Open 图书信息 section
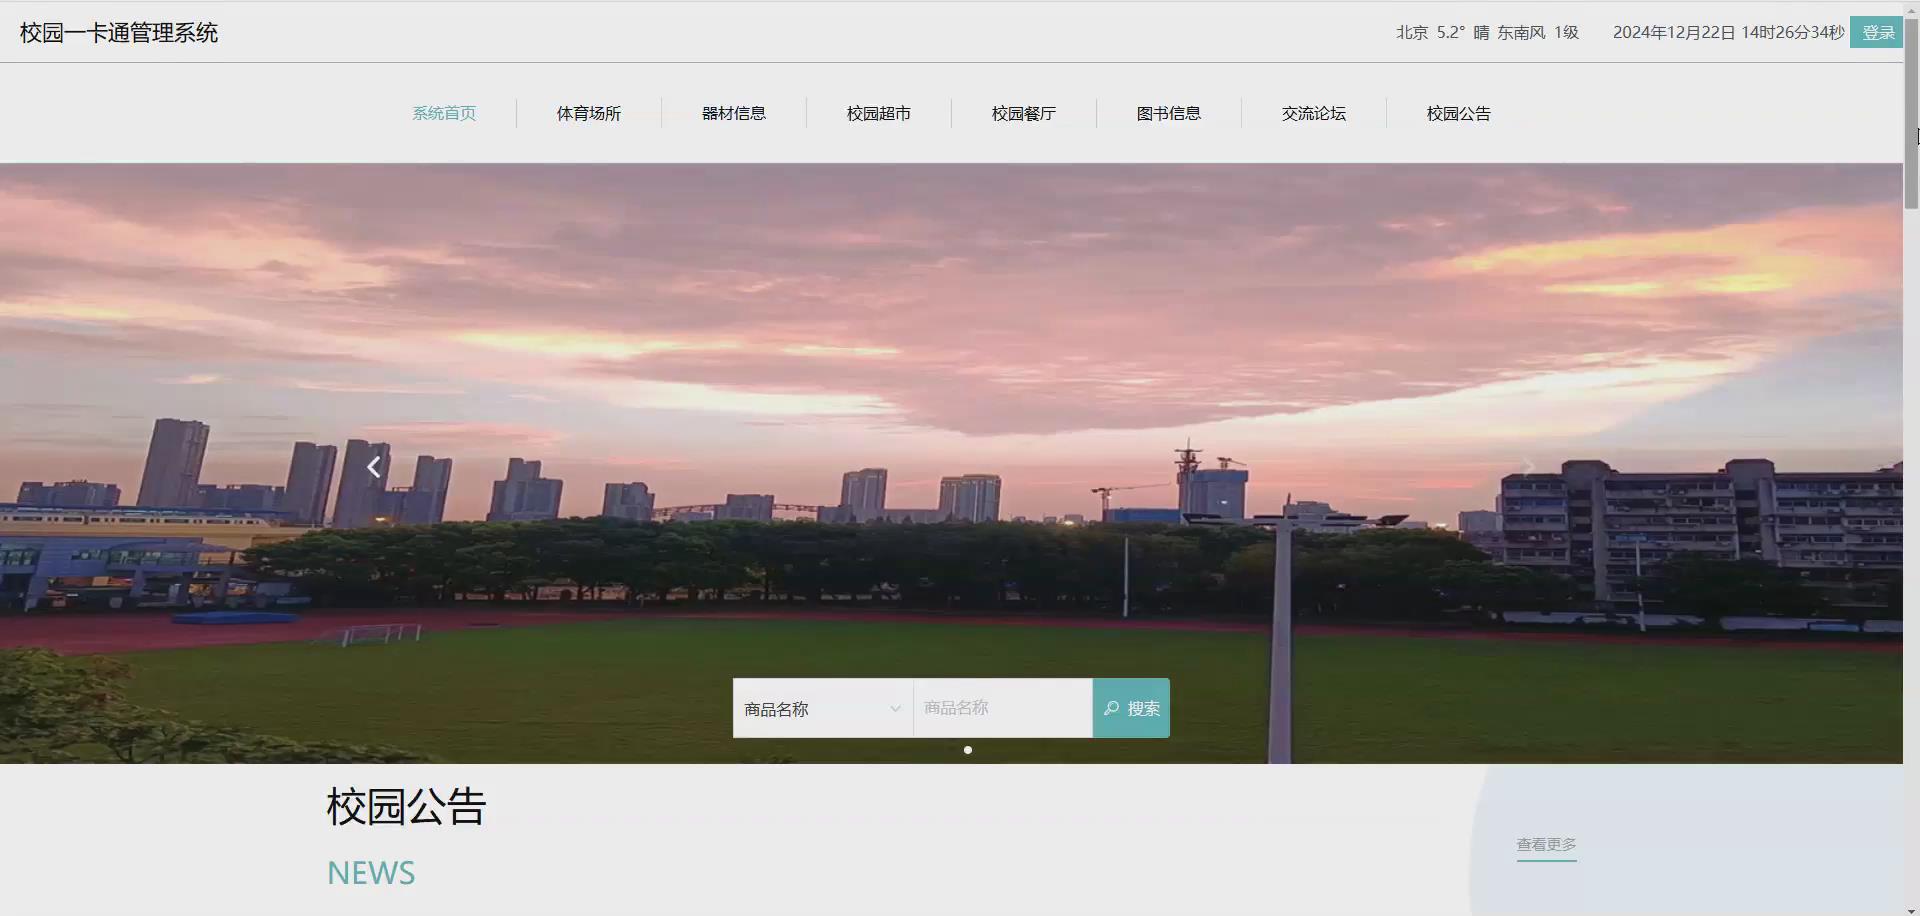This screenshot has width=1920, height=916. (x=1169, y=113)
